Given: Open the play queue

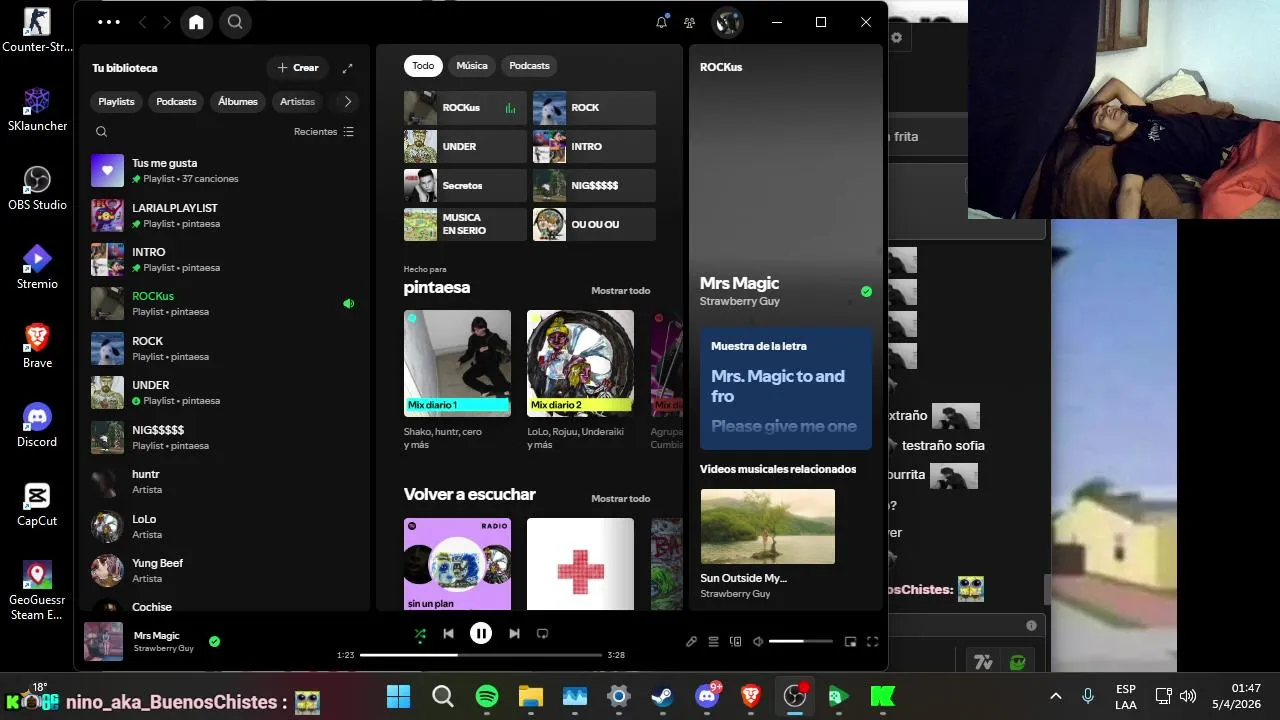Looking at the screenshot, I should (714, 642).
